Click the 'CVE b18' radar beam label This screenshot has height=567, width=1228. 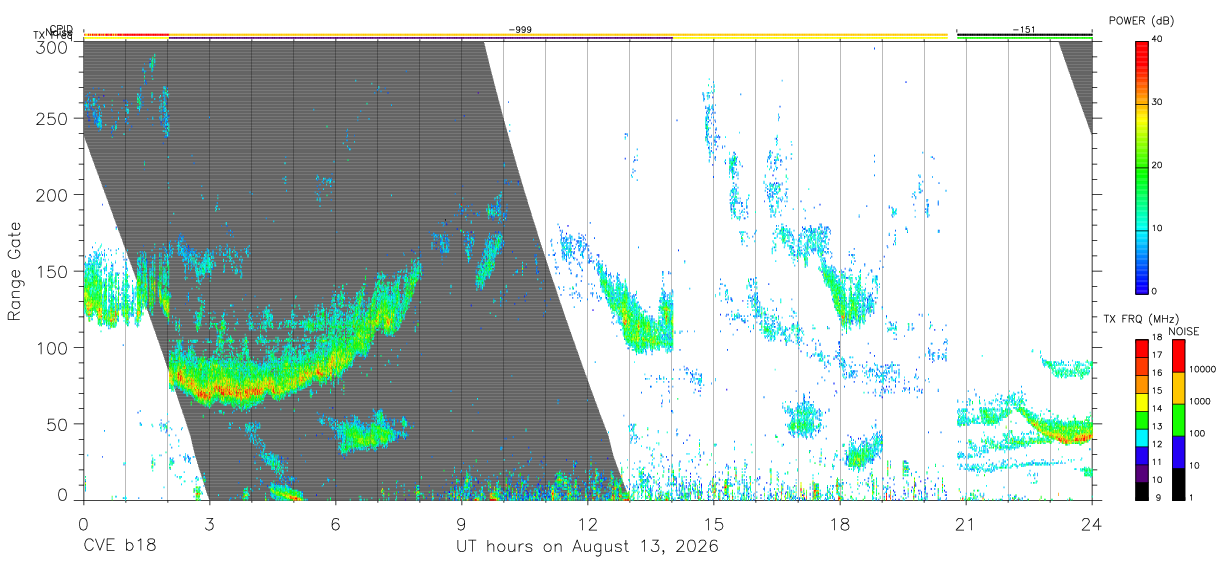pos(119,547)
